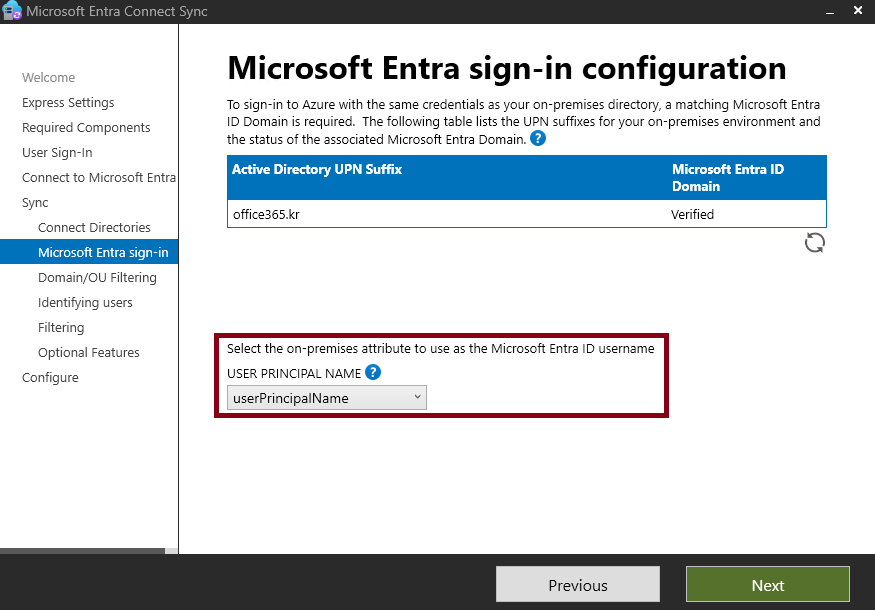
Task: Go to the Welcome step
Action: 49,78
